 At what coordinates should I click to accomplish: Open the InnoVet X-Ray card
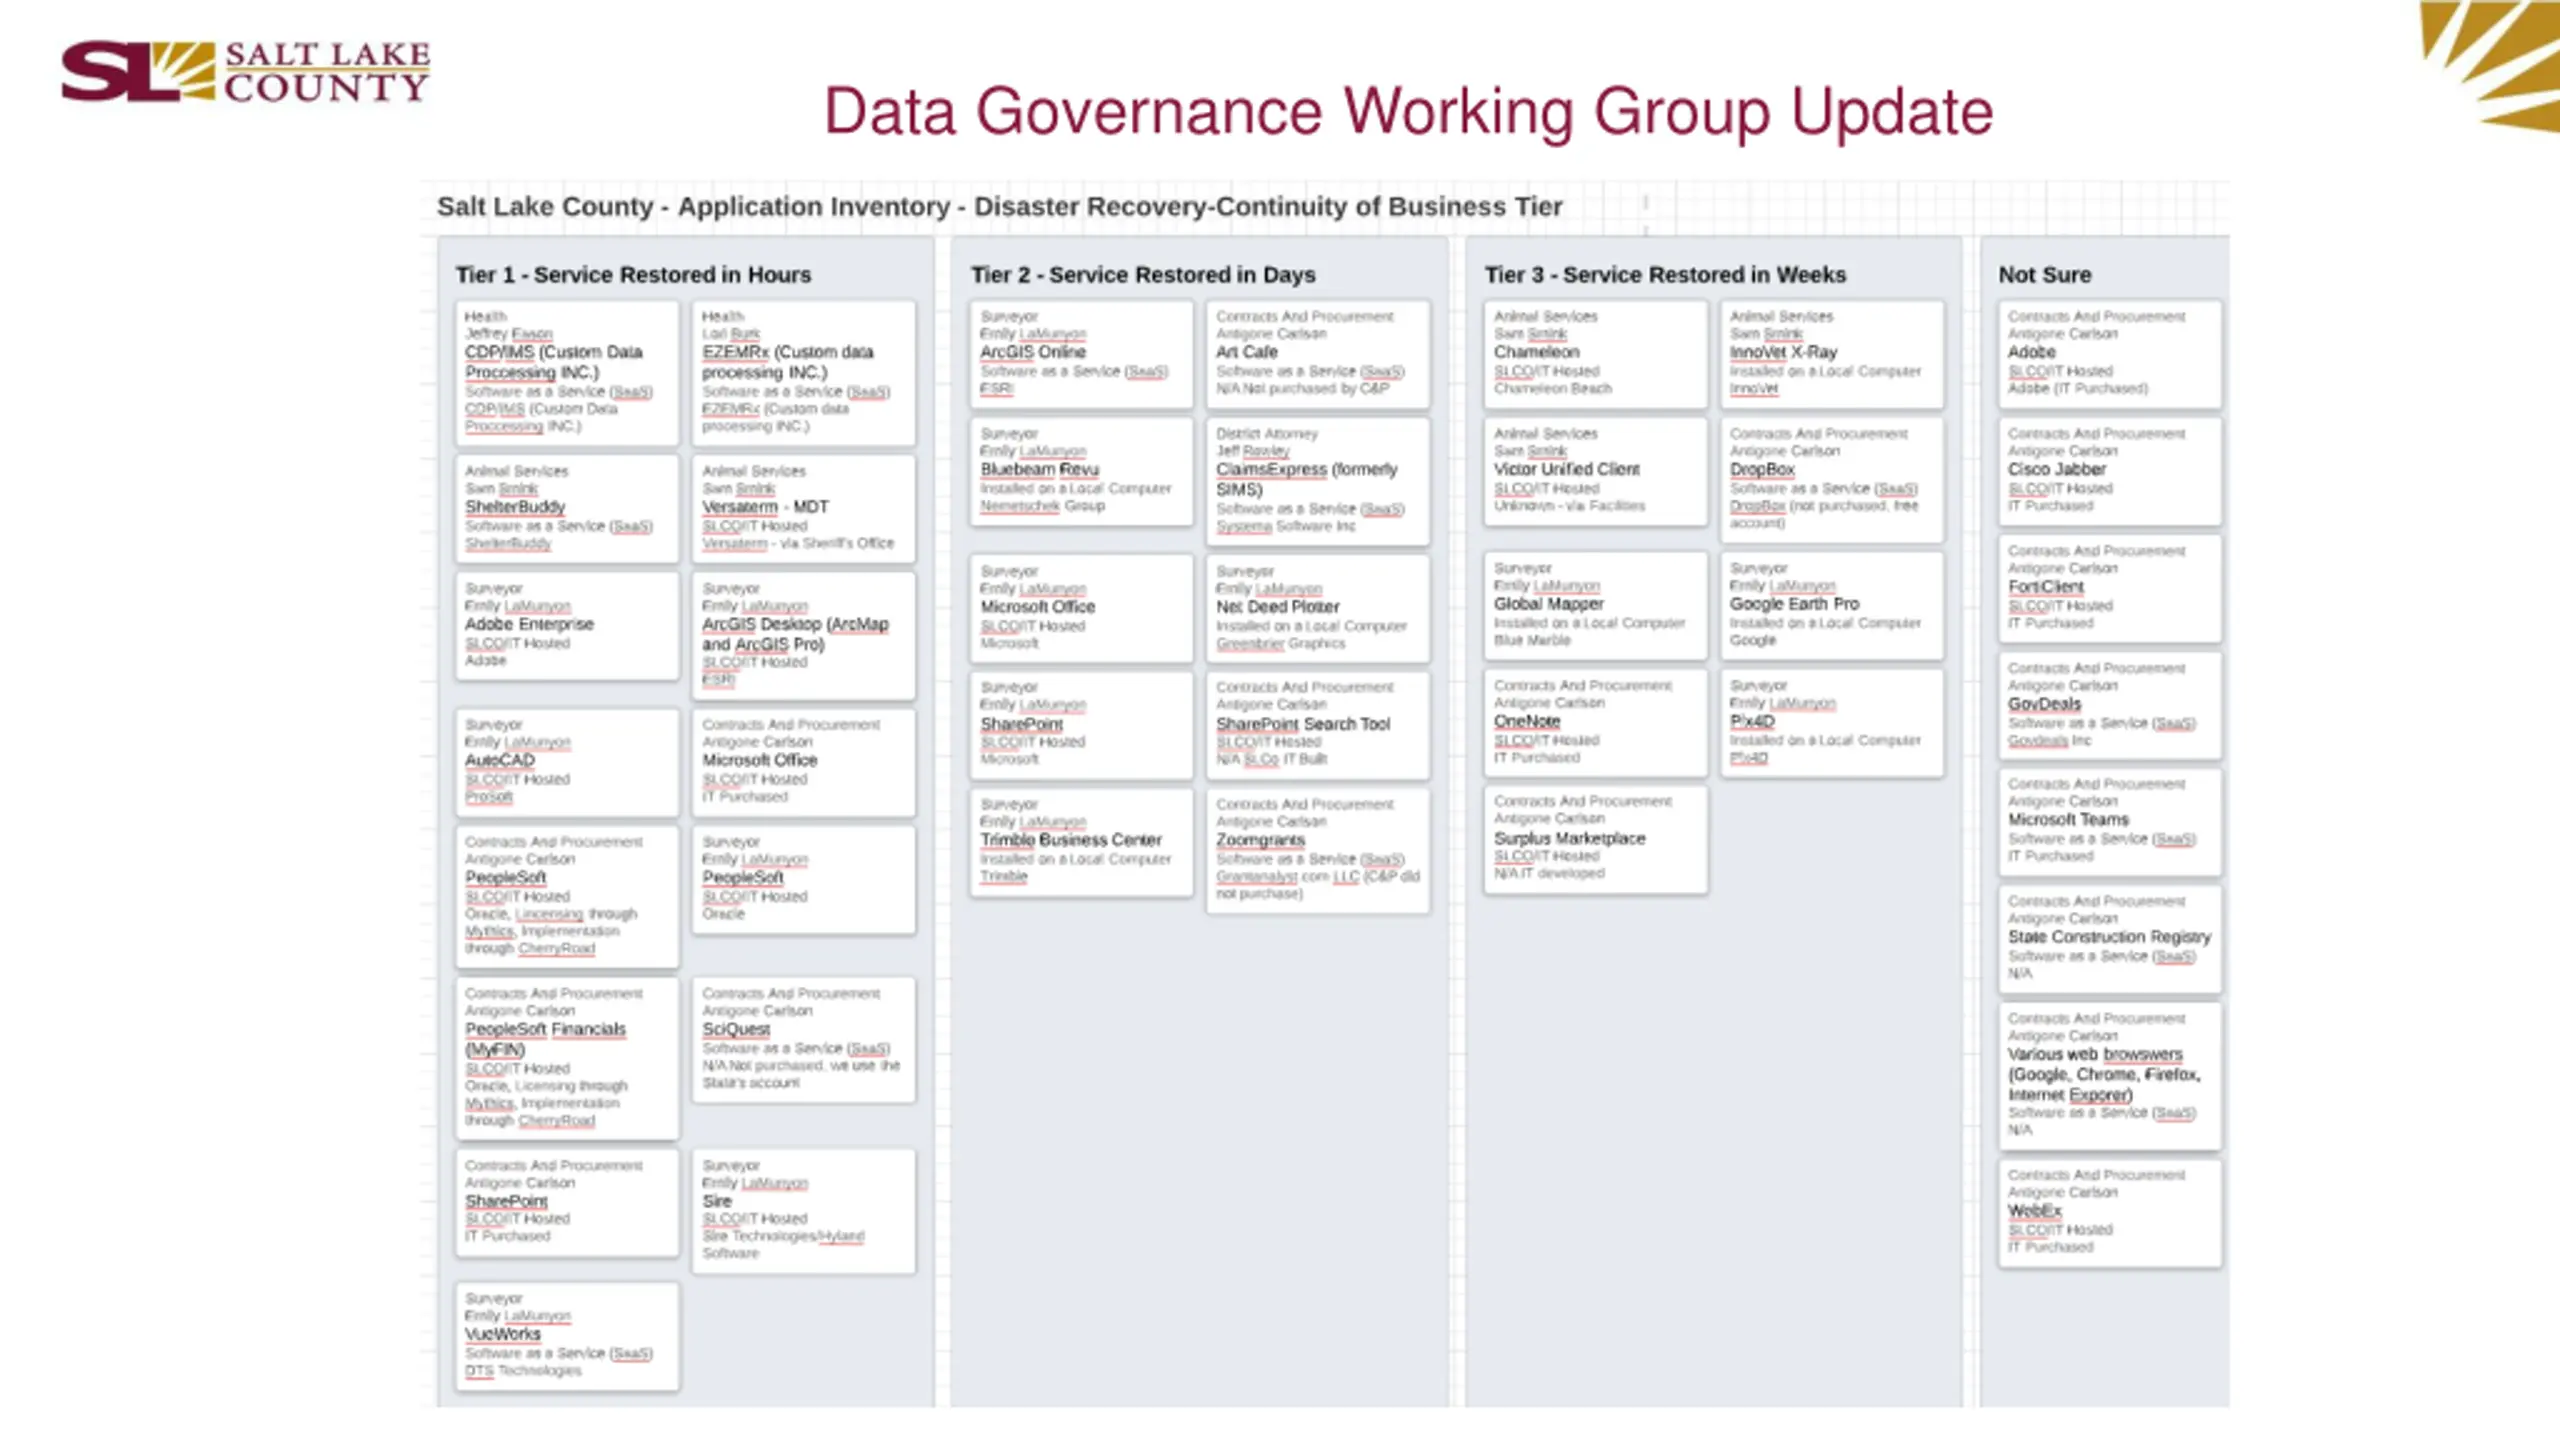1832,355
